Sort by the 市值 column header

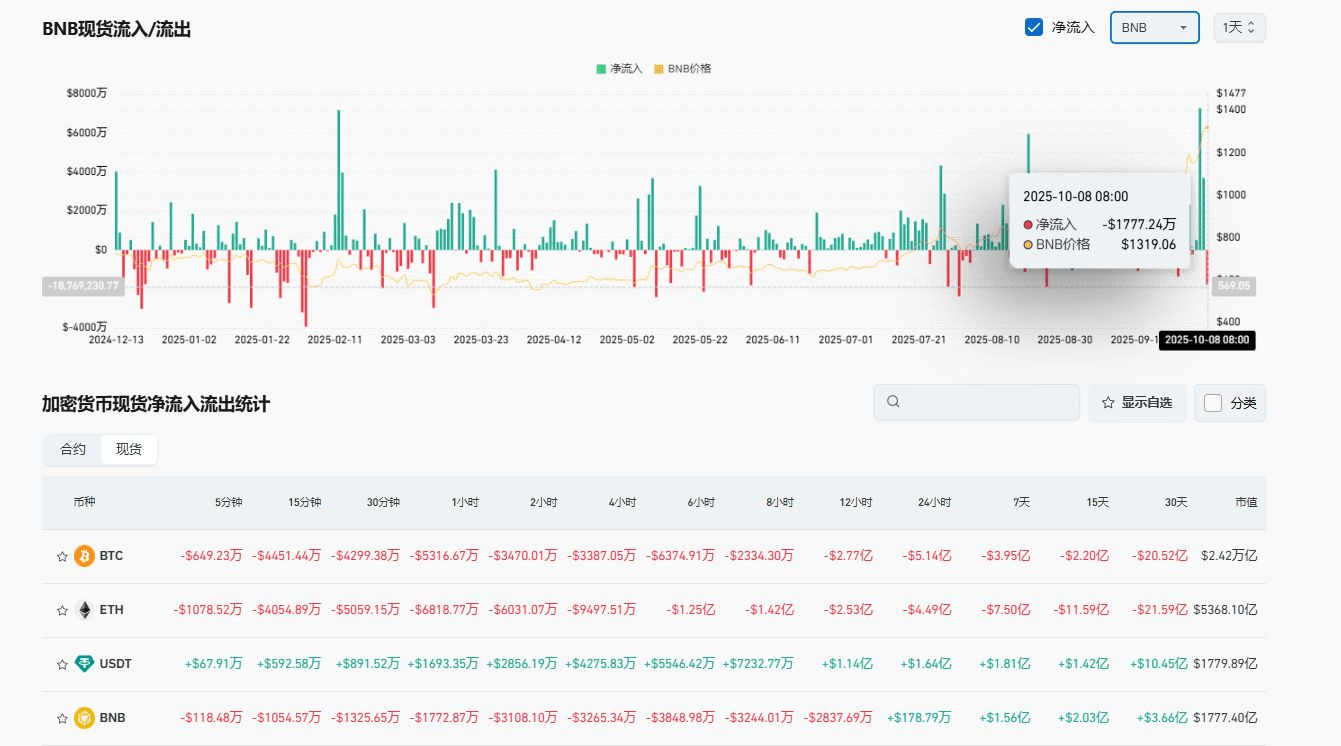(1246, 503)
